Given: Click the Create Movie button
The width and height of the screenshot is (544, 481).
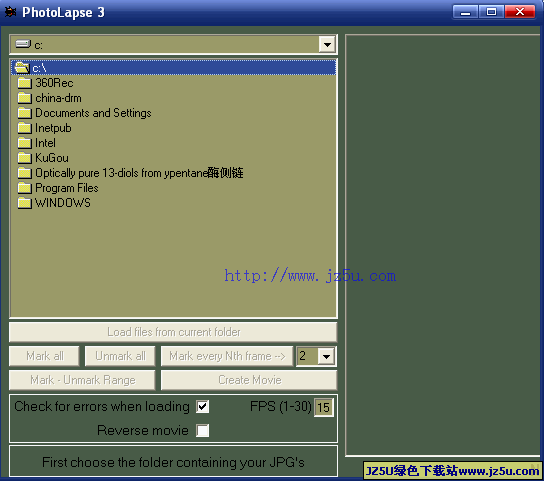Looking at the screenshot, I should [x=249, y=380].
